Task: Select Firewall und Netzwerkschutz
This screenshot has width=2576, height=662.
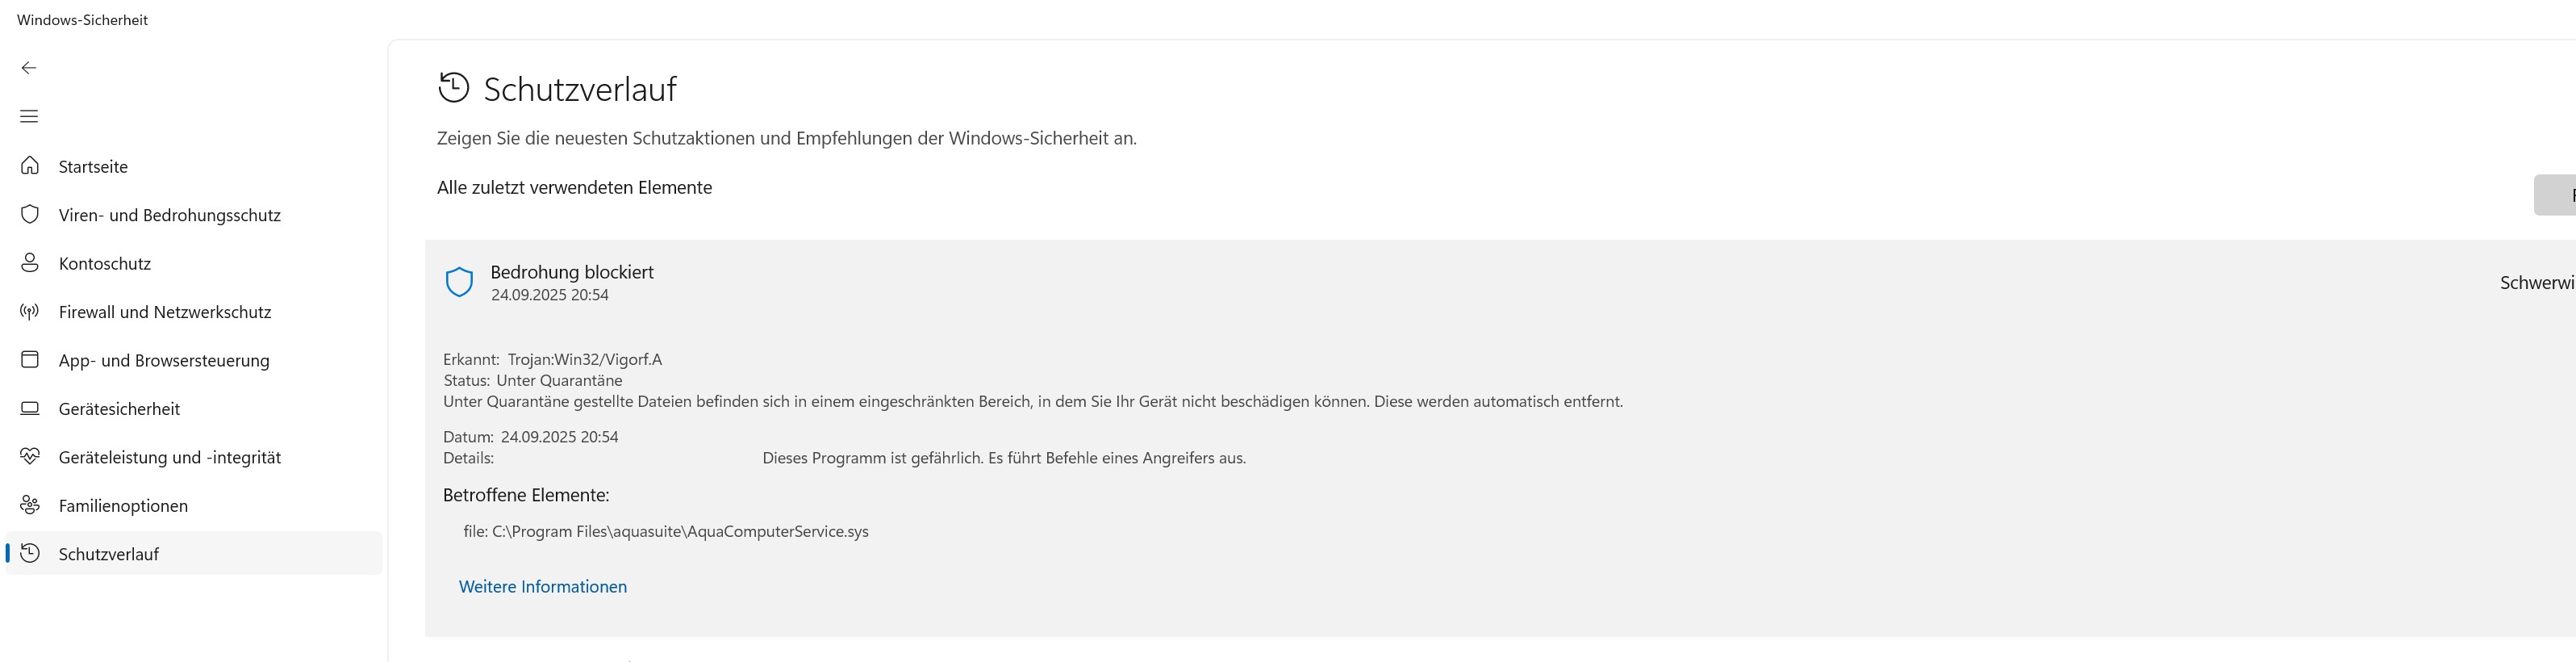Action: click(165, 312)
